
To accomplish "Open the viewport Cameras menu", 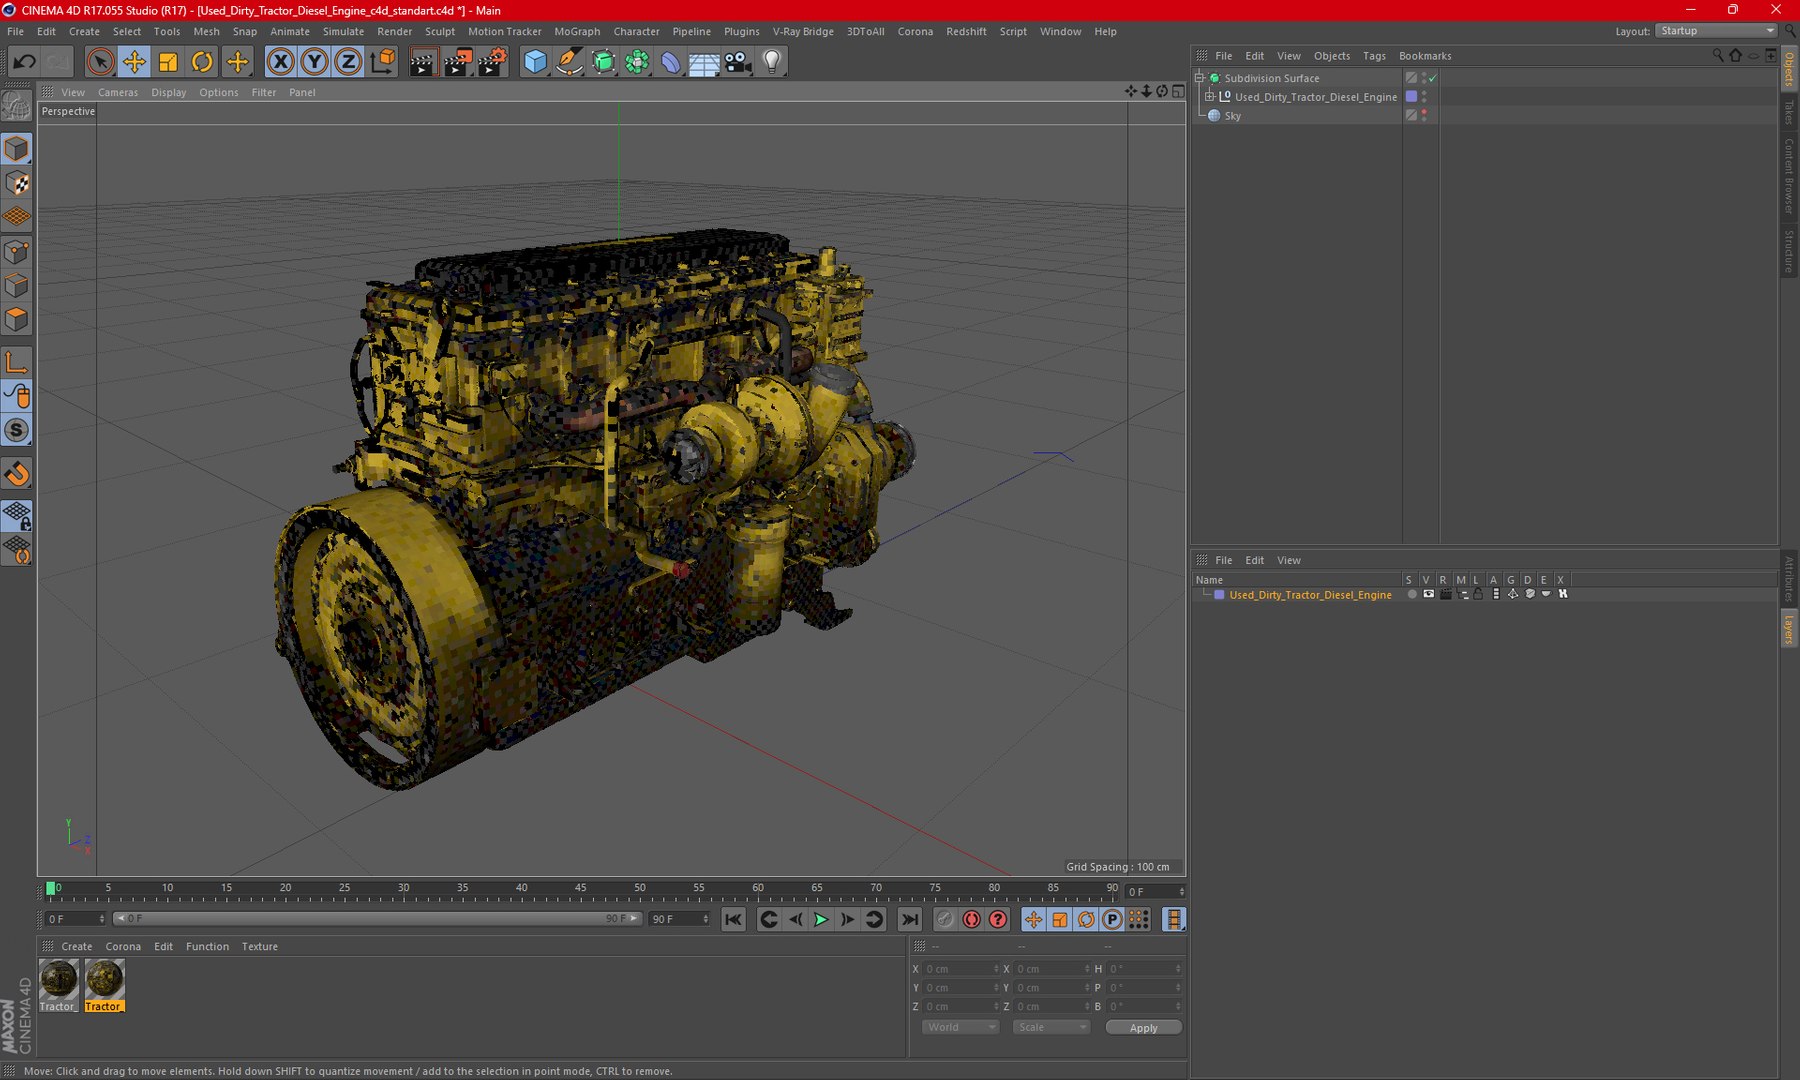I will click(118, 92).
